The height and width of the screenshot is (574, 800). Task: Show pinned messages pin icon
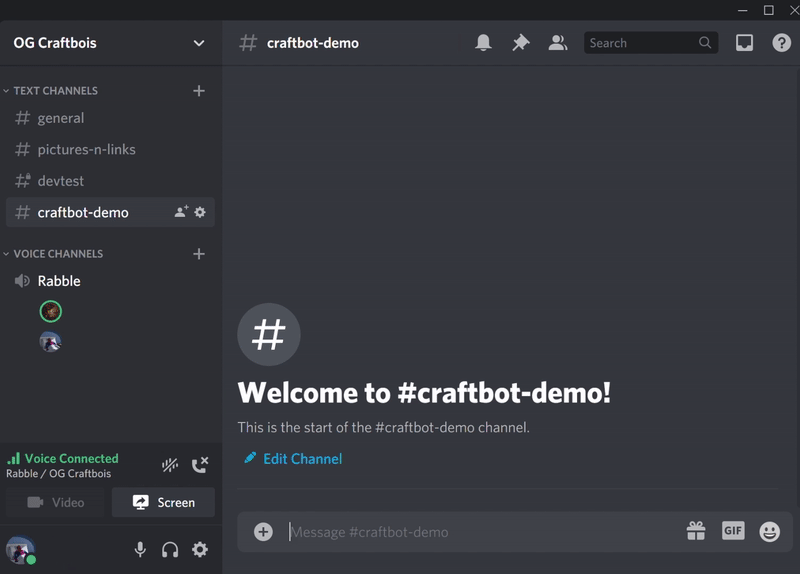(x=520, y=42)
